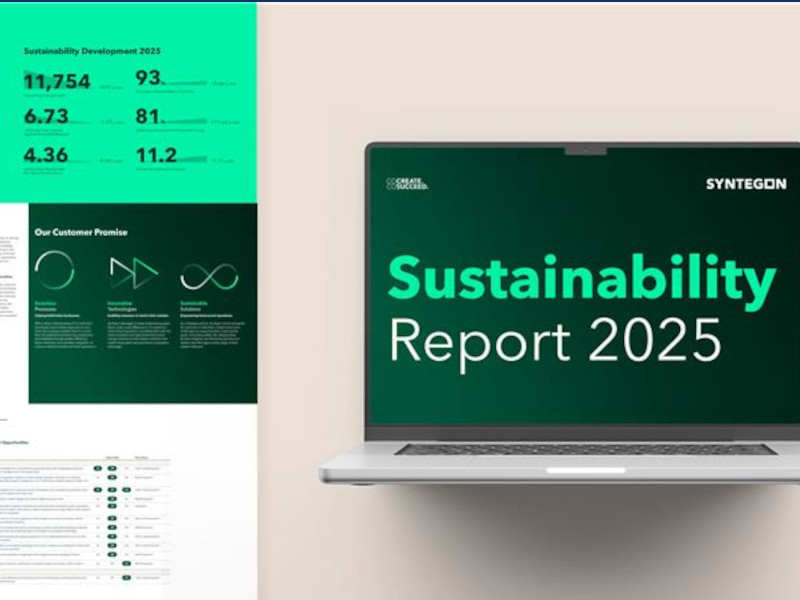Open the Our Customer Promise heading

point(81,232)
